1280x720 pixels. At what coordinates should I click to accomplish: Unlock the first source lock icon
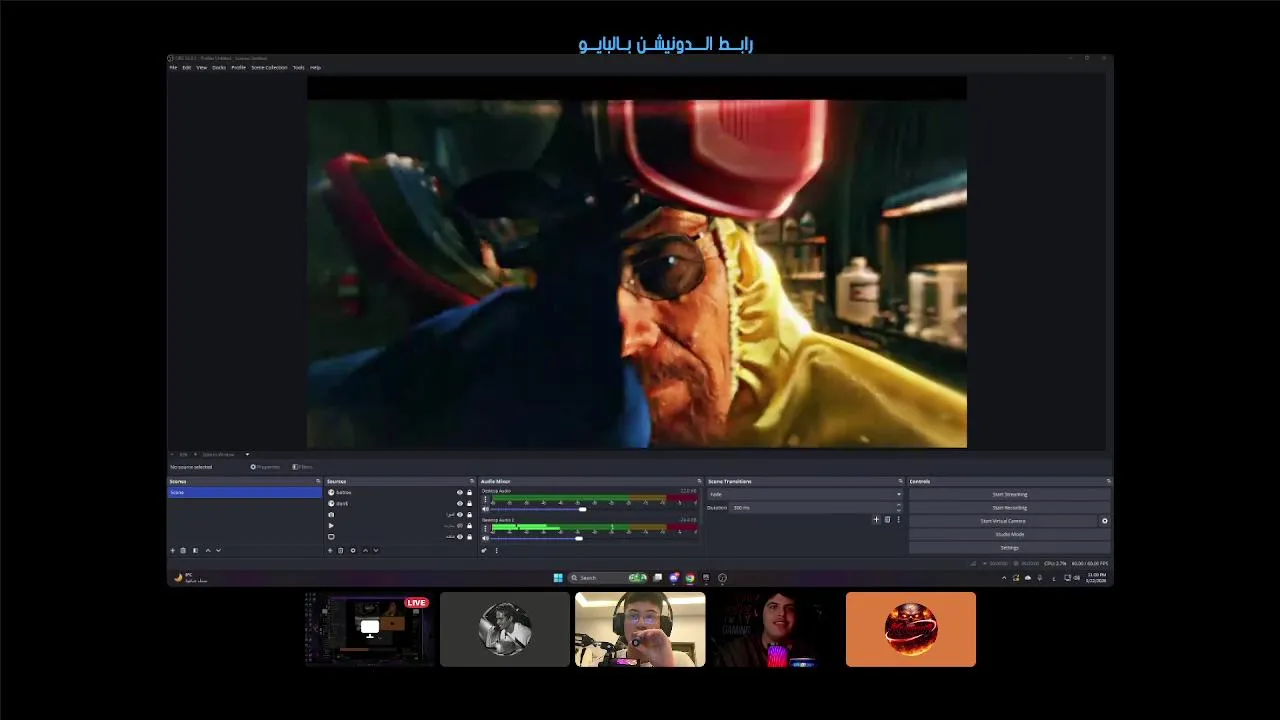click(x=469, y=492)
